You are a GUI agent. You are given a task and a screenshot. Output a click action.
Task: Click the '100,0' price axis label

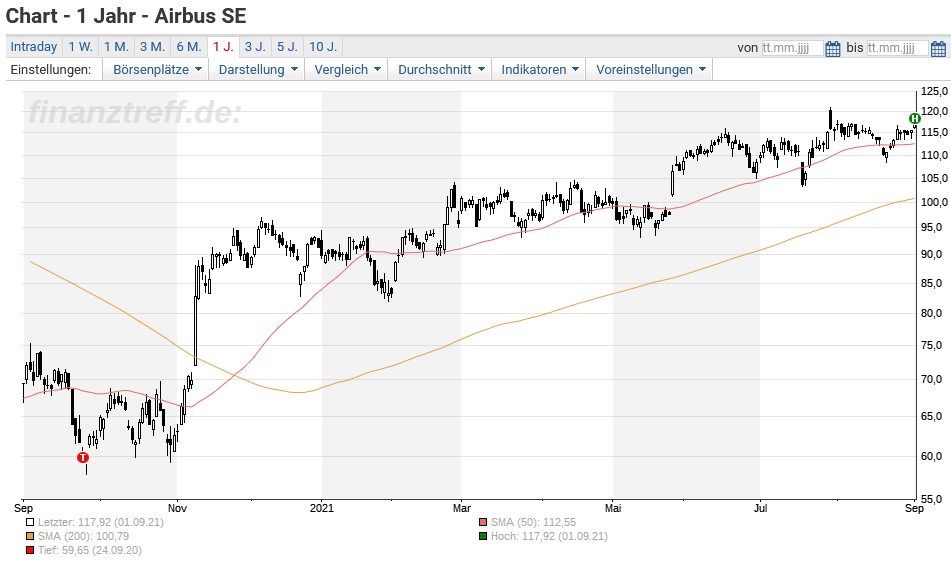[x=934, y=202]
